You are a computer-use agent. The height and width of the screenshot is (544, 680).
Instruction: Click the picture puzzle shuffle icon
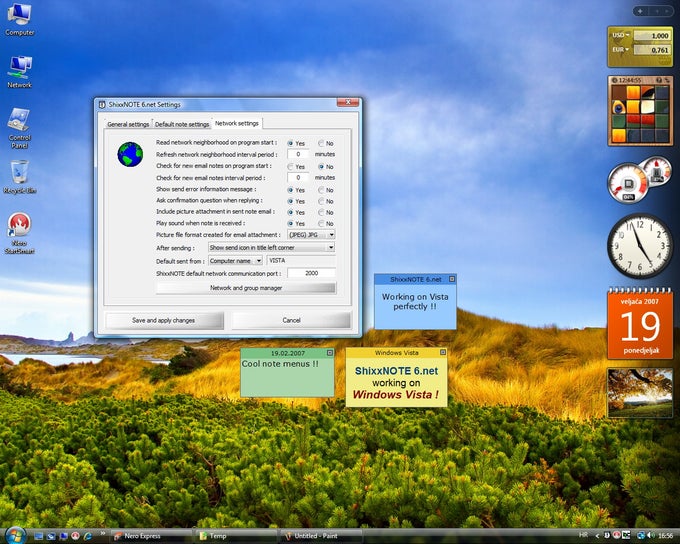pyautogui.click(x=667, y=80)
